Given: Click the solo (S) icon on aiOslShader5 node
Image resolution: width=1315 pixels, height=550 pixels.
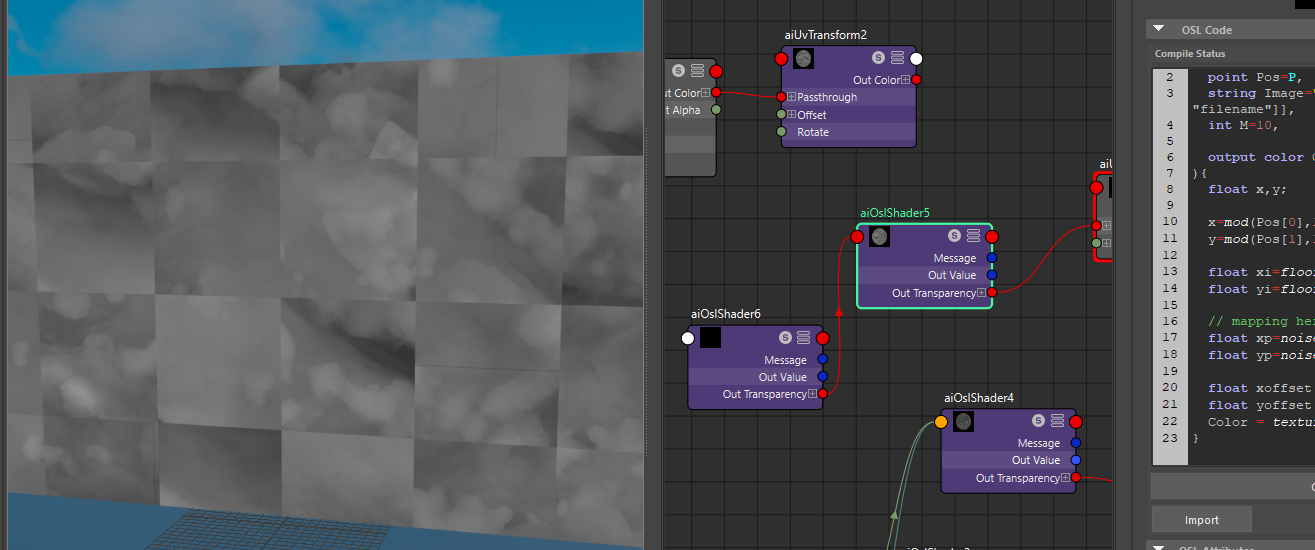Looking at the screenshot, I should [x=954, y=236].
